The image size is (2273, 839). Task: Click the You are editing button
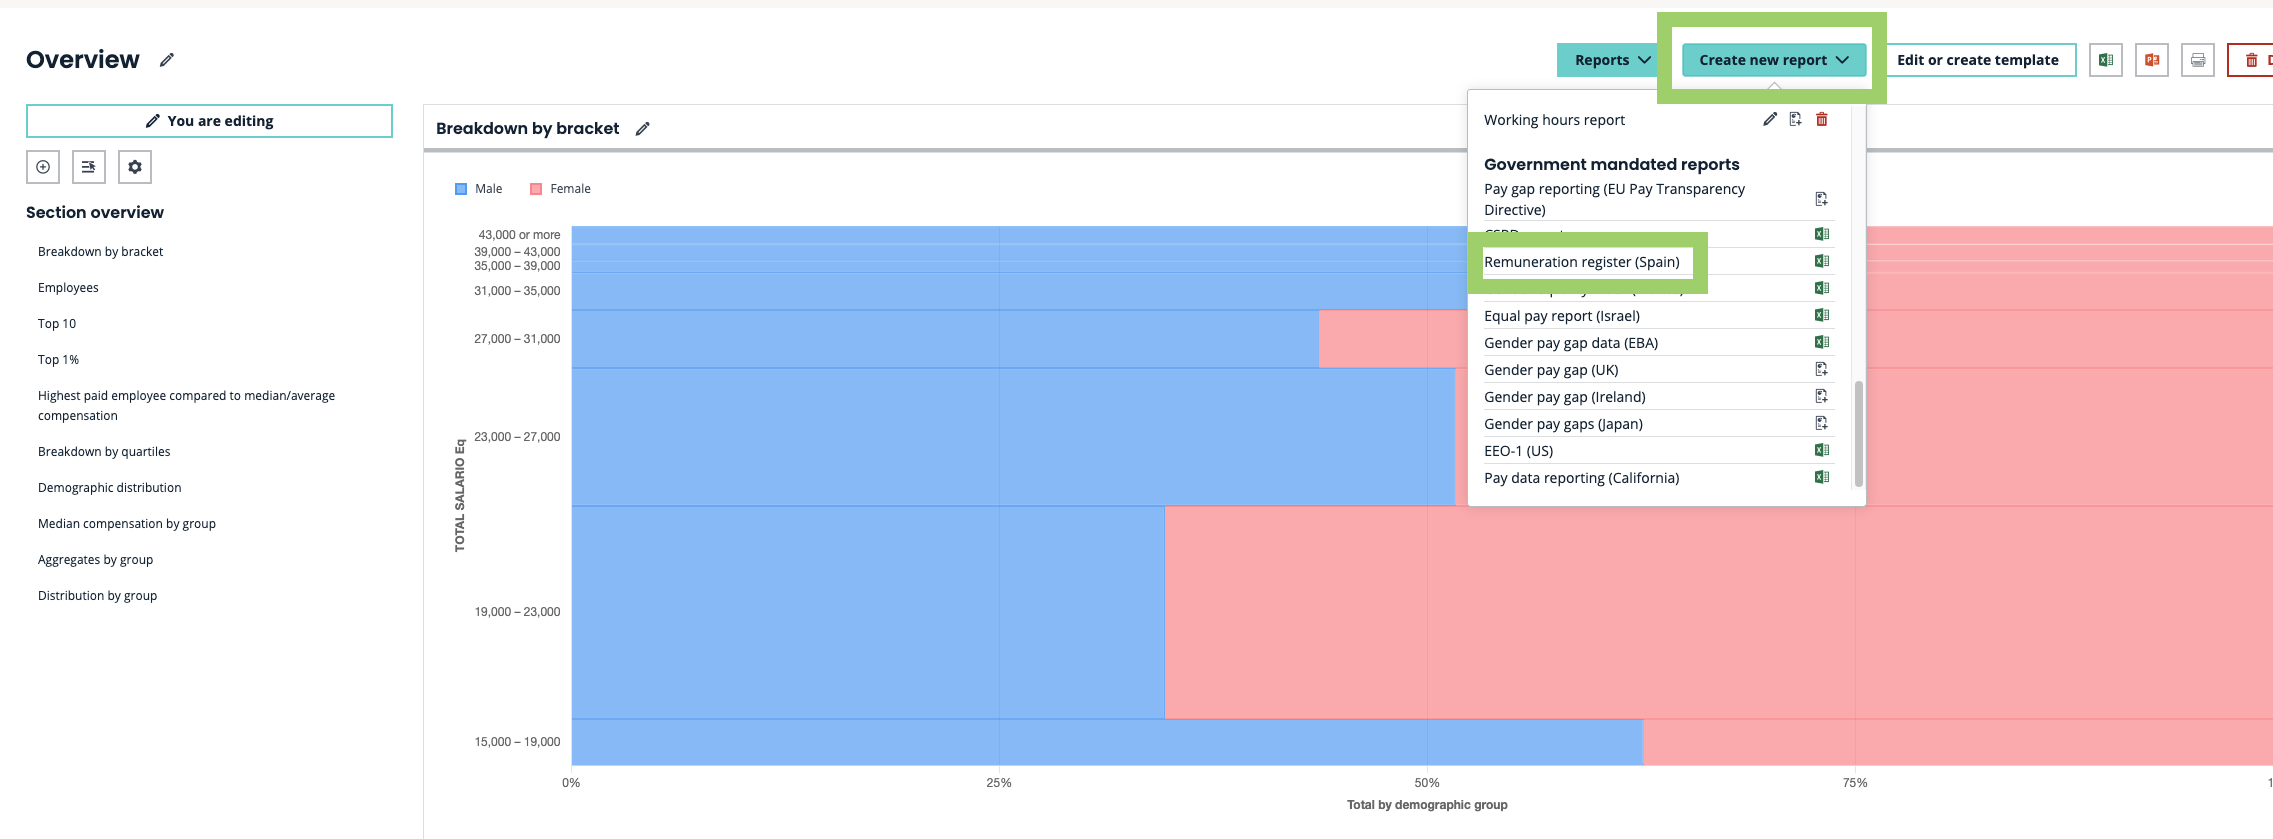[x=209, y=121]
